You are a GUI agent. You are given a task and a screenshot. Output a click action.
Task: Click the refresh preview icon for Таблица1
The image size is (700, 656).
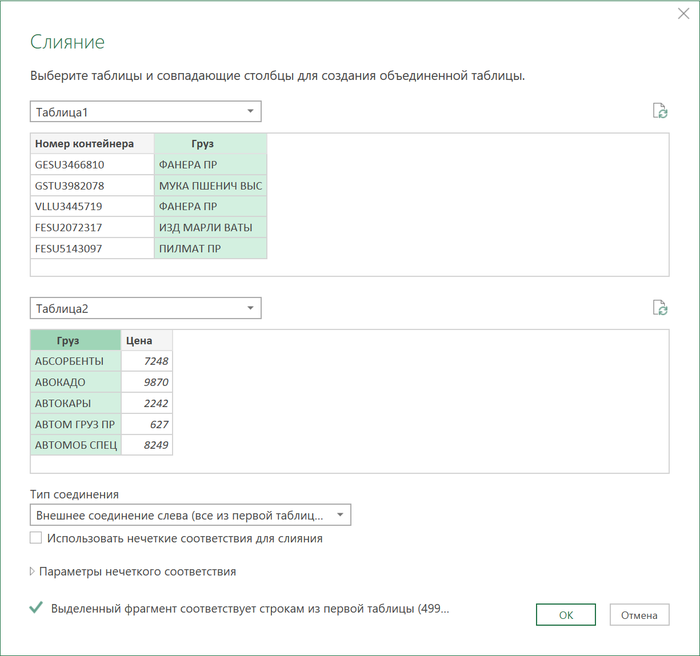(x=660, y=111)
